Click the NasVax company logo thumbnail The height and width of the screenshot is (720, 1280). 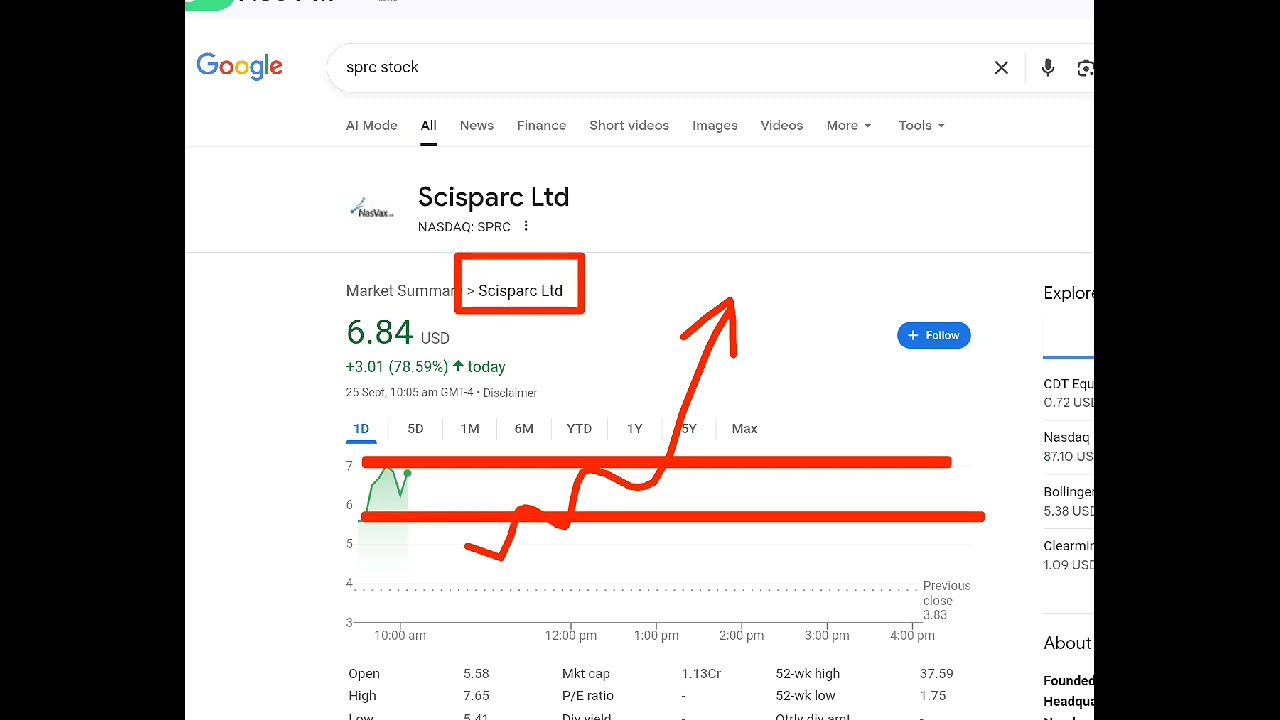point(372,208)
